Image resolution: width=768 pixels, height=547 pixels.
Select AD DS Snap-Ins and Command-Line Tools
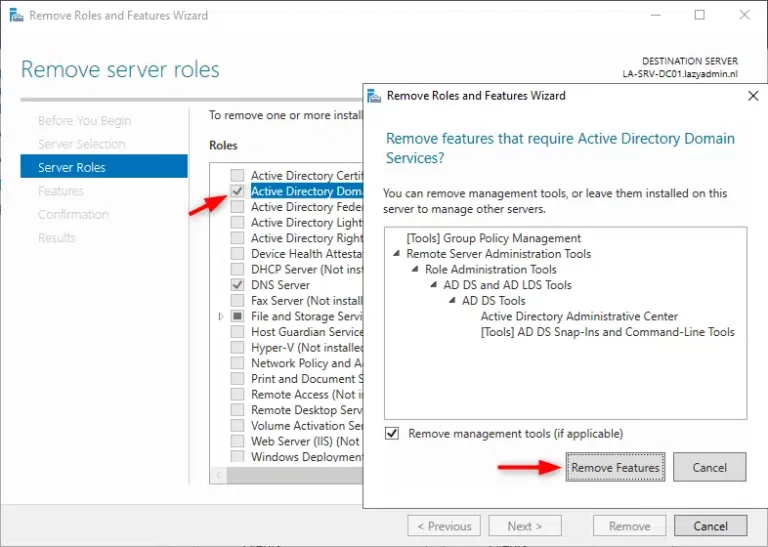pos(607,332)
